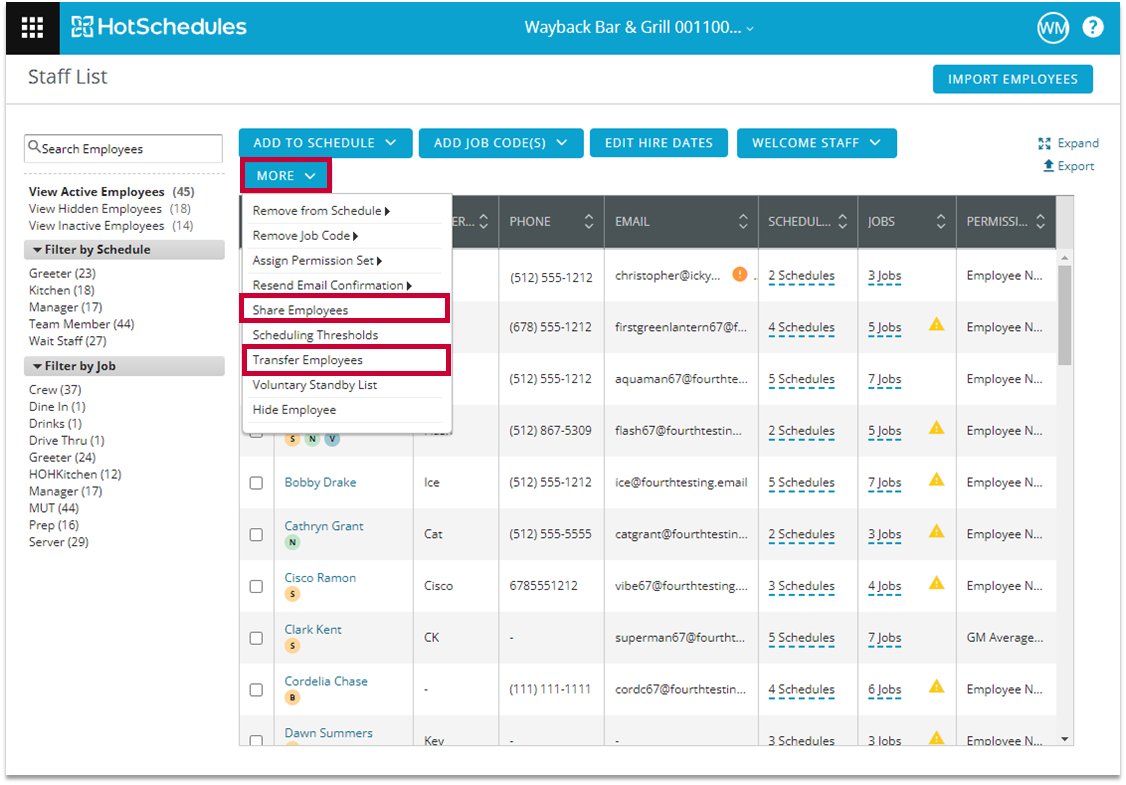The width and height of the screenshot is (1126, 785).
Task: Click warning triangle in Cisco Ramon row
Action: (x=936, y=584)
